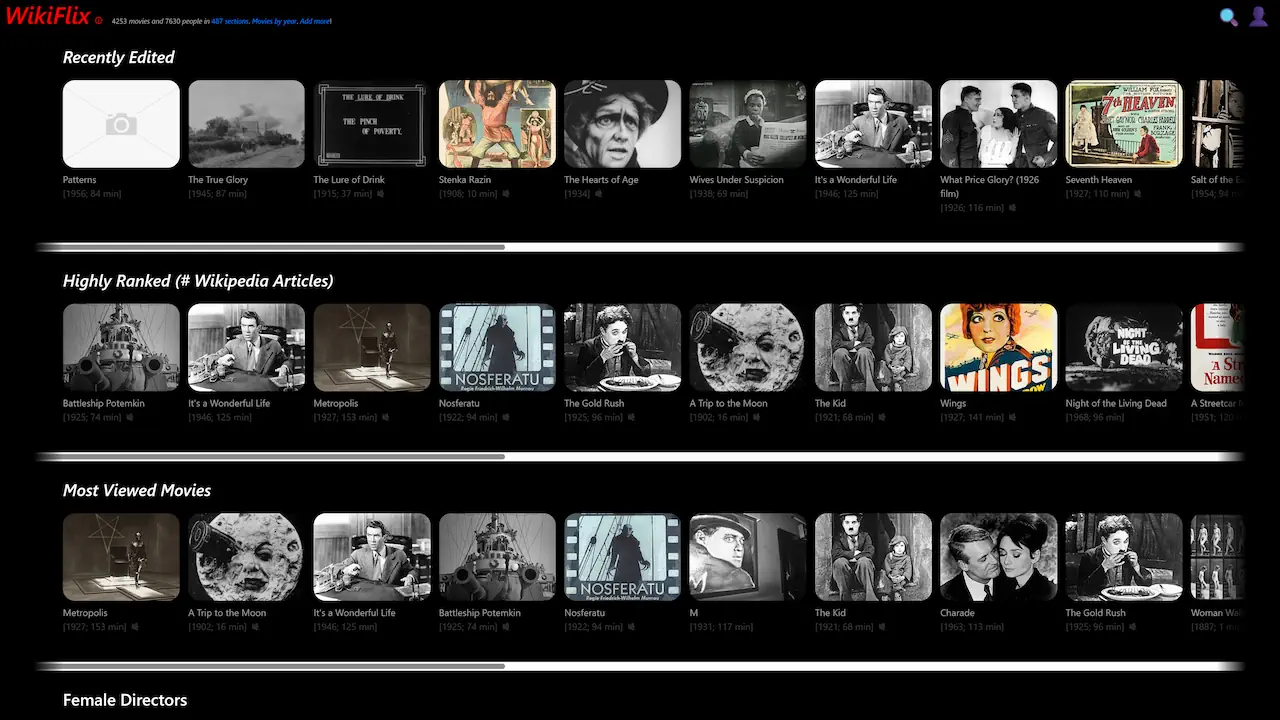This screenshot has height=720, width=1280.
Task: Open the "Movies by year" page
Action: tap(275, 20)
